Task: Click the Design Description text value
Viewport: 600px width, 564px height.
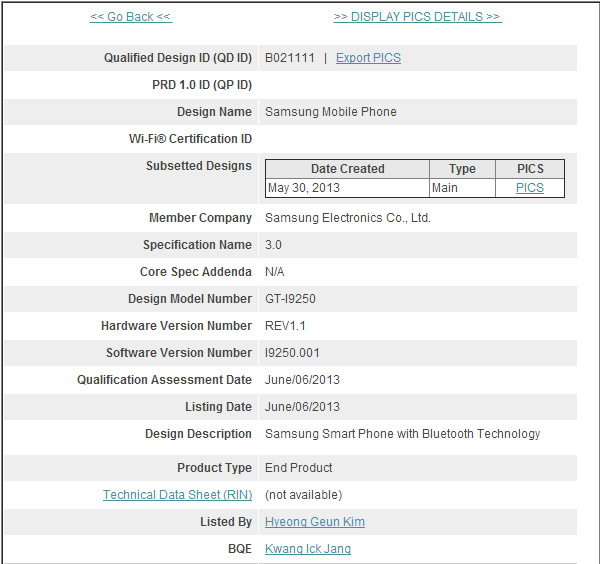Action: pyautogui.click(x=402, y=434)
